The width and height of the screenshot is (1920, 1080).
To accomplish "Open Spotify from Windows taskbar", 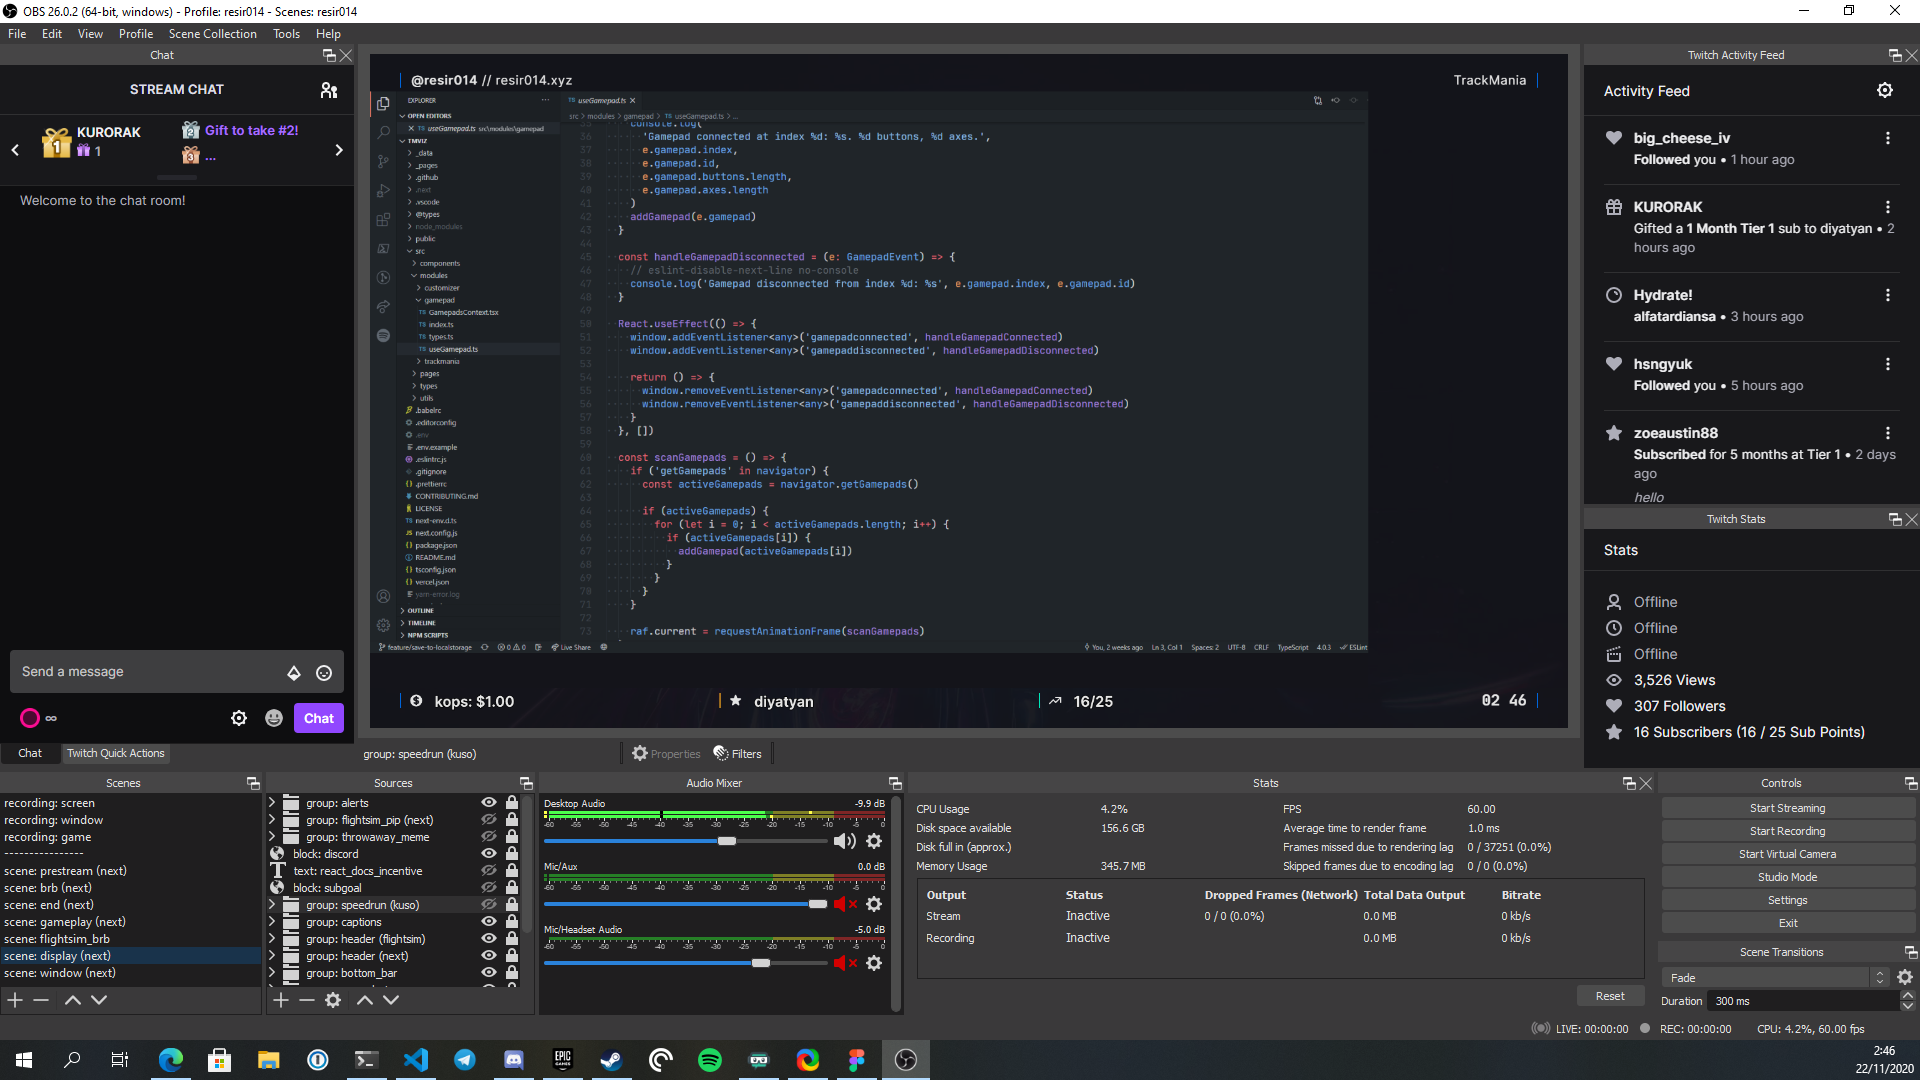I will (710, 1060).
